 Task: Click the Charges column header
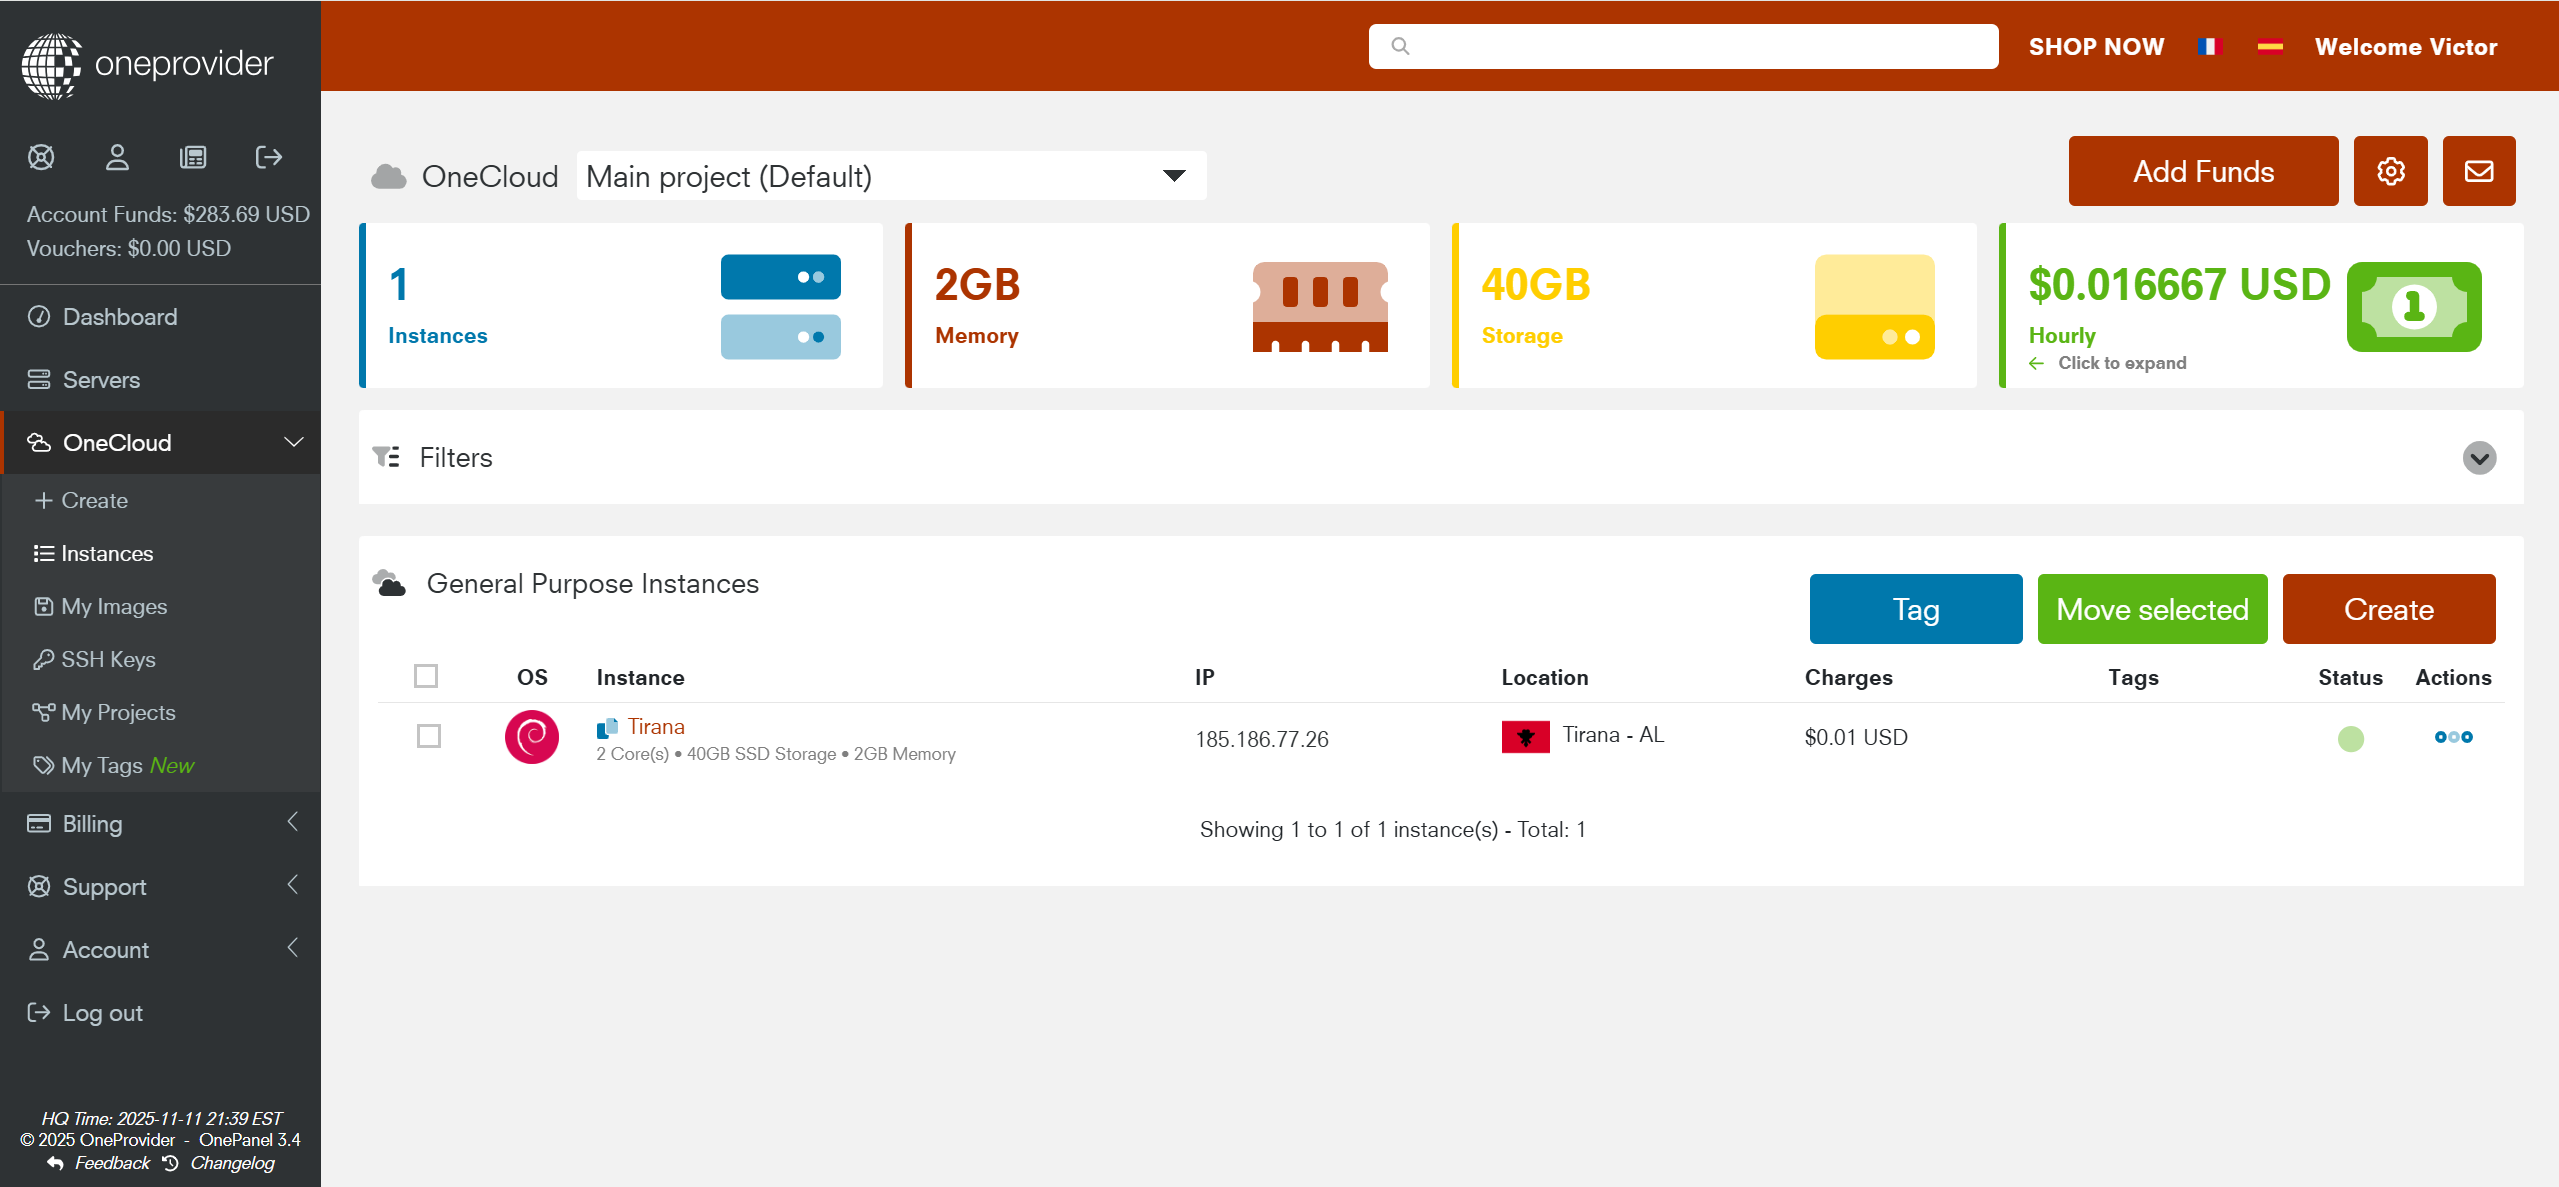point(1848,677)
